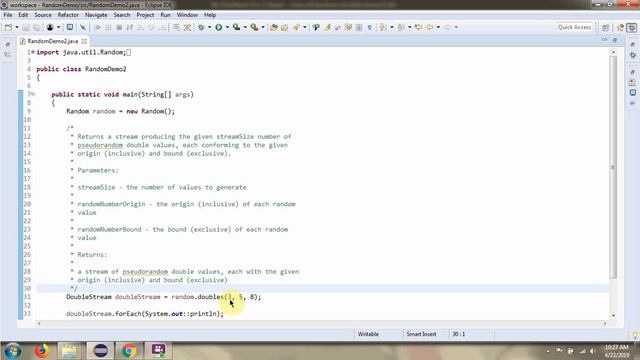Open the Run menu

pos(165,15)
